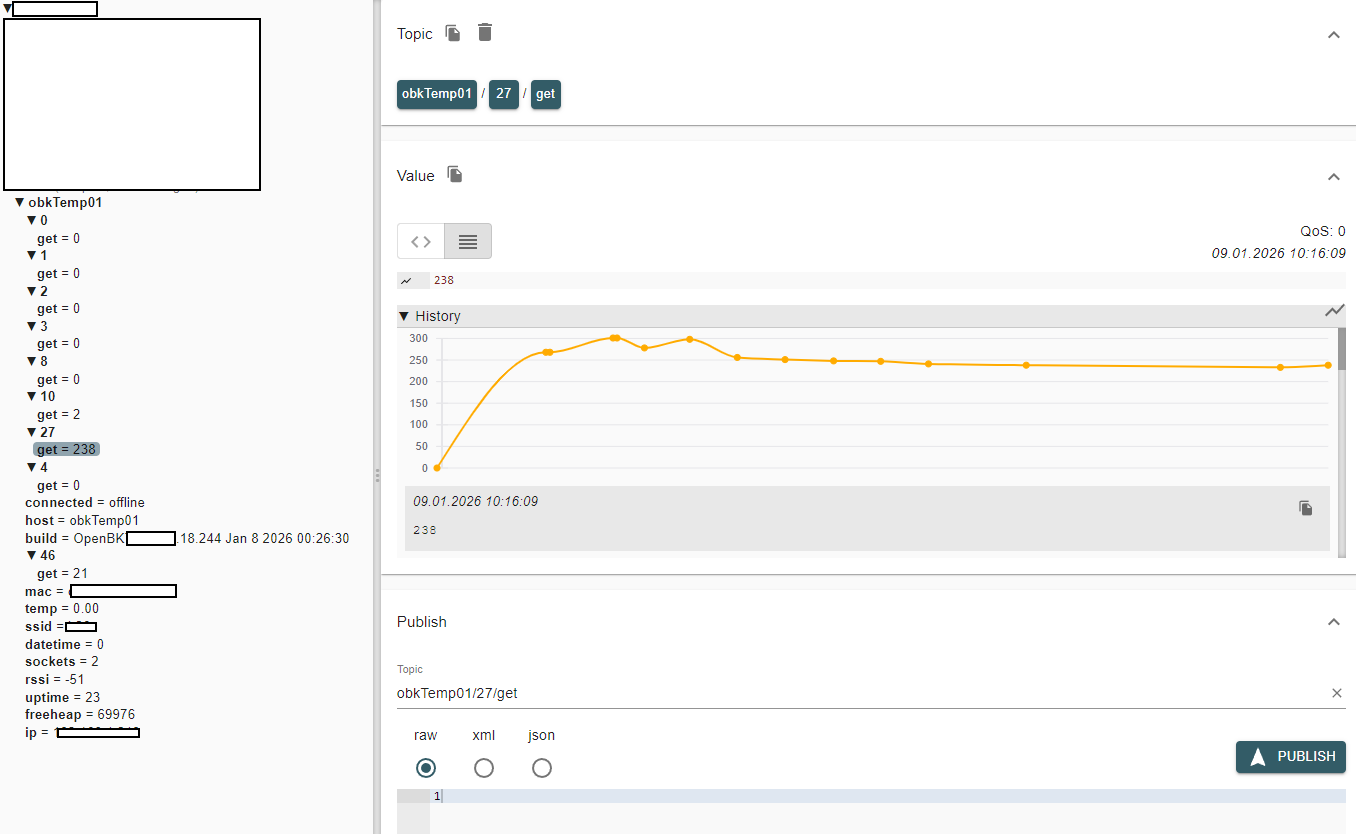
Task: Clear the publish topic field
Action: pos(1337,693)
